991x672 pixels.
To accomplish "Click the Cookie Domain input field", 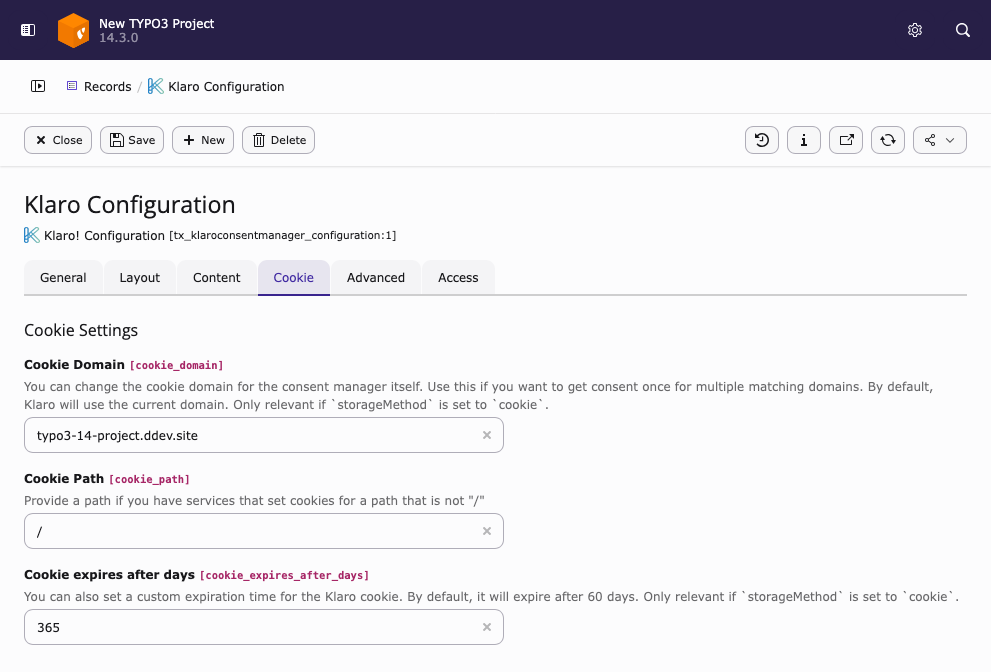I will coord(264,435).
